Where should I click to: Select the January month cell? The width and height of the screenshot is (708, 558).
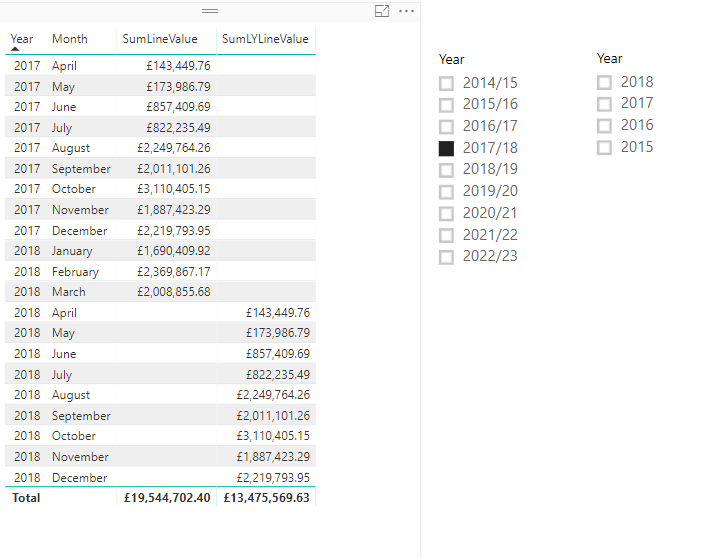[72, 251]
